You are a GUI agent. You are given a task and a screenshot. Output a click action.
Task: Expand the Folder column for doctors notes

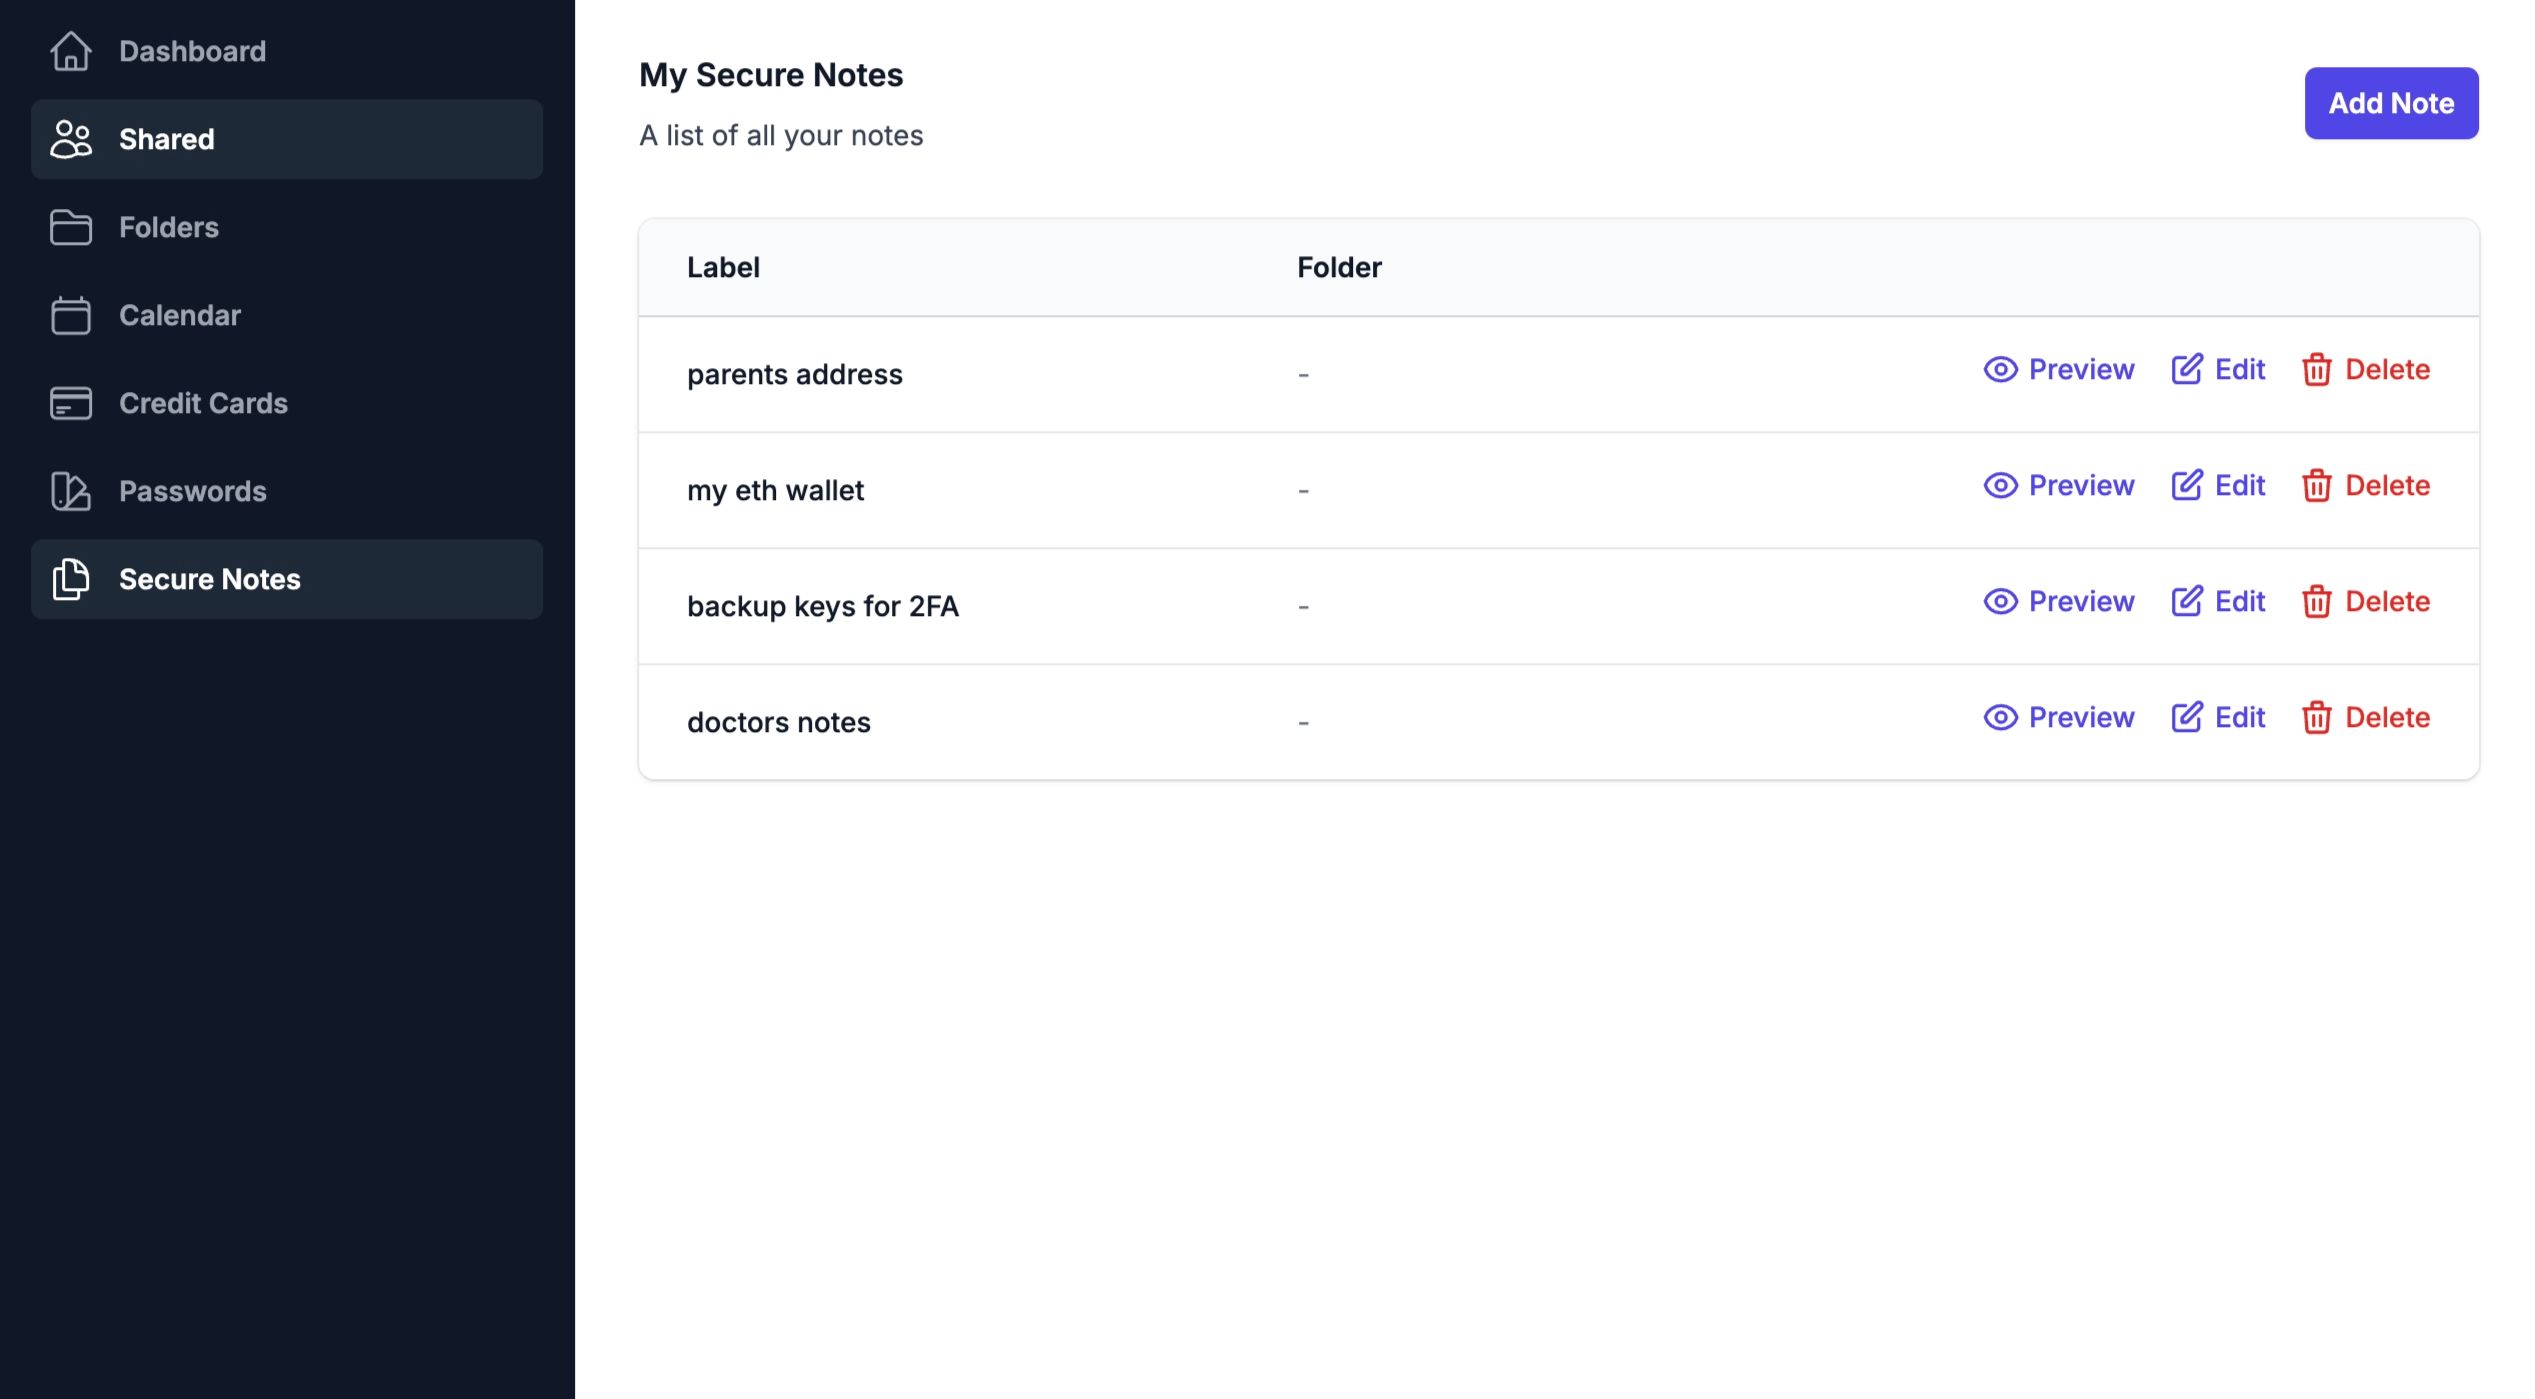point(1304,720)
